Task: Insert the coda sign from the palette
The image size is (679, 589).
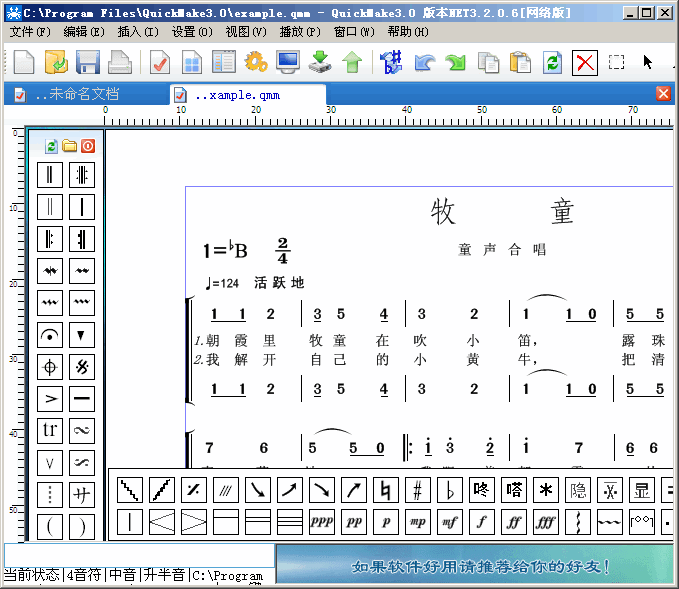Action: [50, 367]
